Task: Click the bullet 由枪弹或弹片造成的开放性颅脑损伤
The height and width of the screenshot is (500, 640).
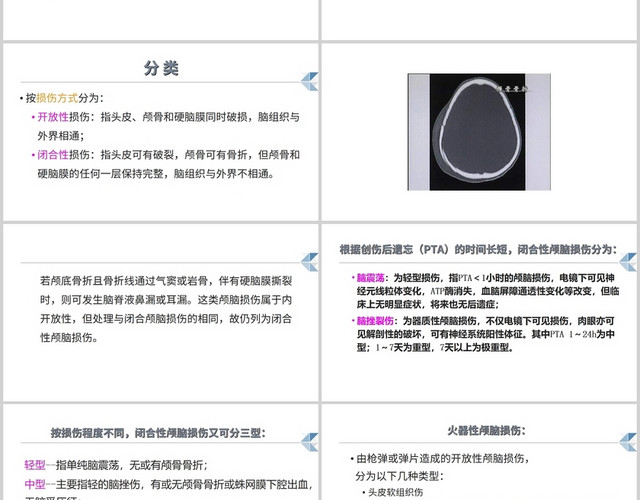Action: (x=440, y=458)
